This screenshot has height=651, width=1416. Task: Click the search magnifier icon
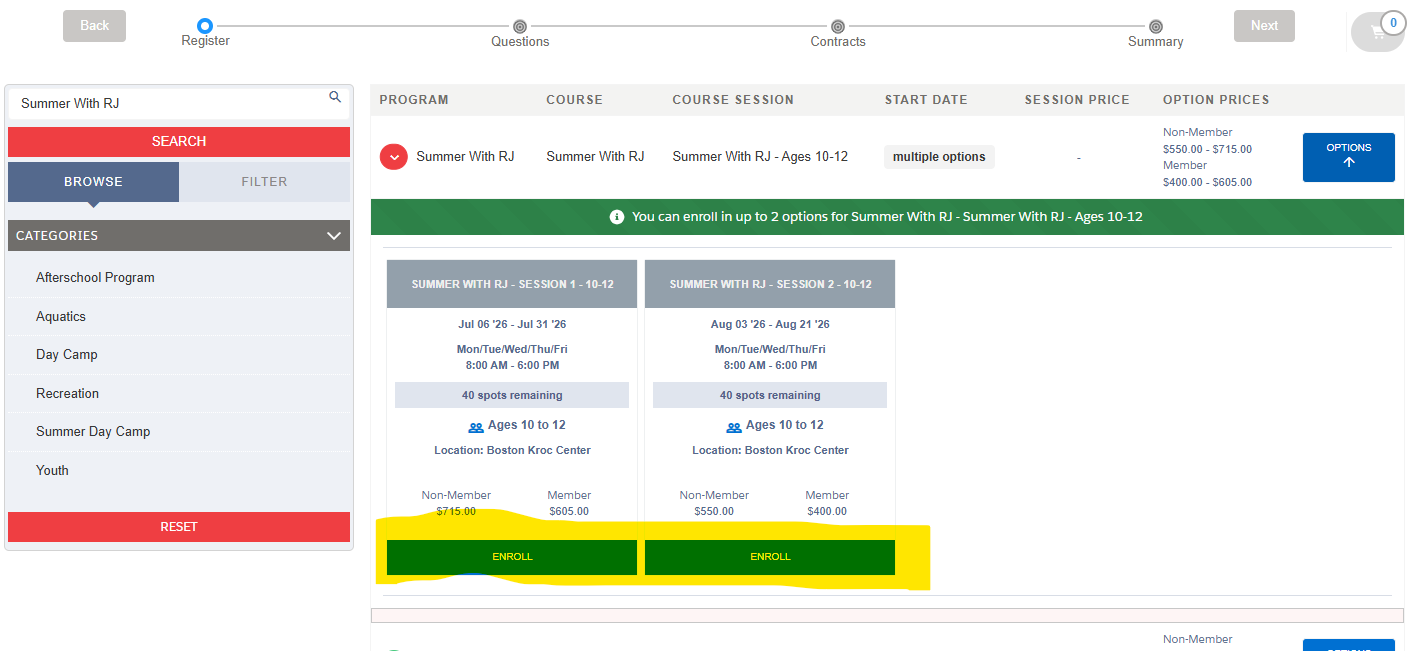[x=335, y=97]
